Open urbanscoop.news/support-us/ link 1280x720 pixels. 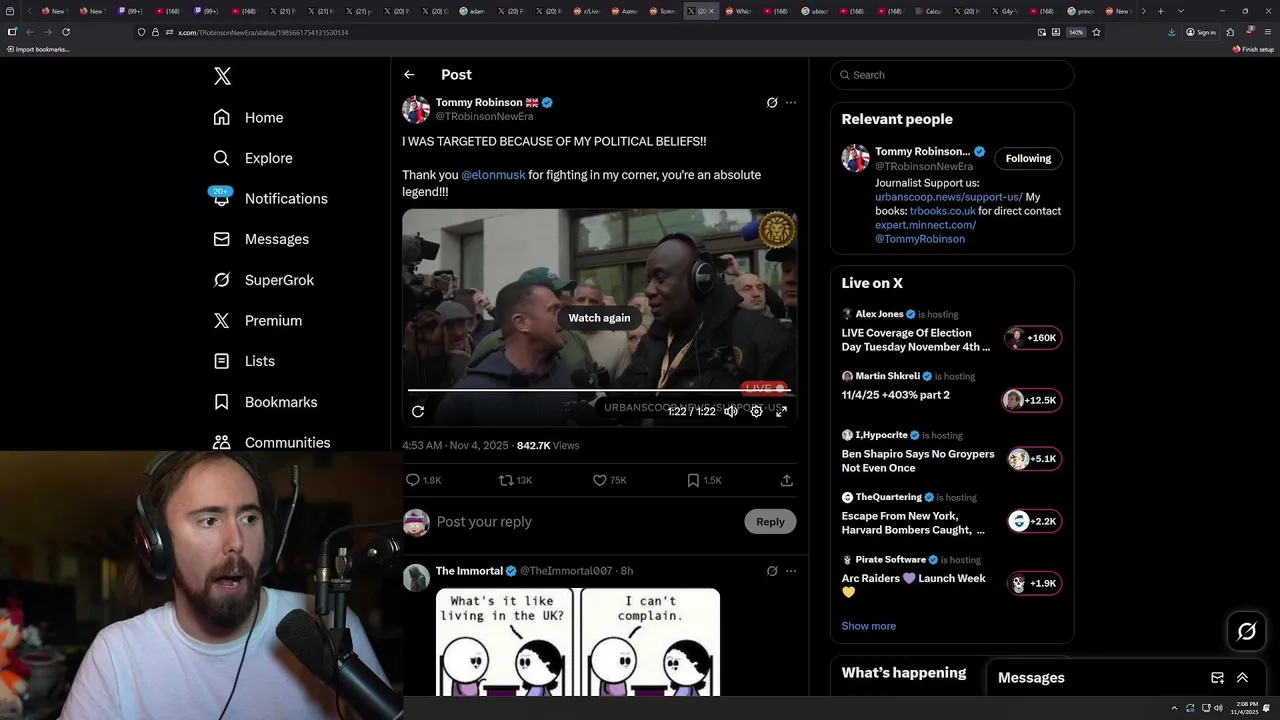949,197
